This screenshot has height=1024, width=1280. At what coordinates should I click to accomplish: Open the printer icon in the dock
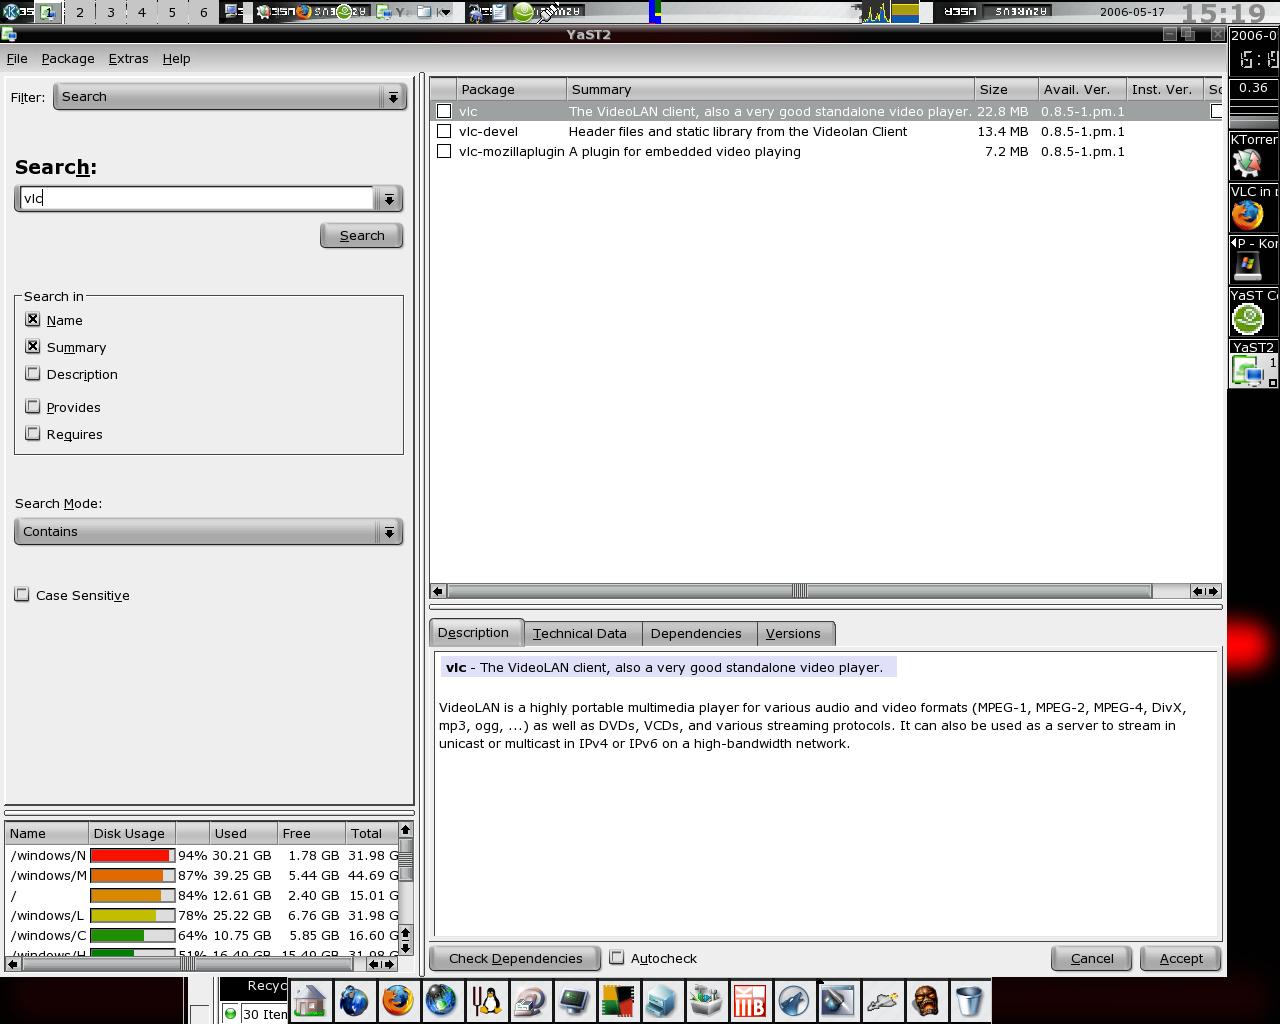[530, 1000]
